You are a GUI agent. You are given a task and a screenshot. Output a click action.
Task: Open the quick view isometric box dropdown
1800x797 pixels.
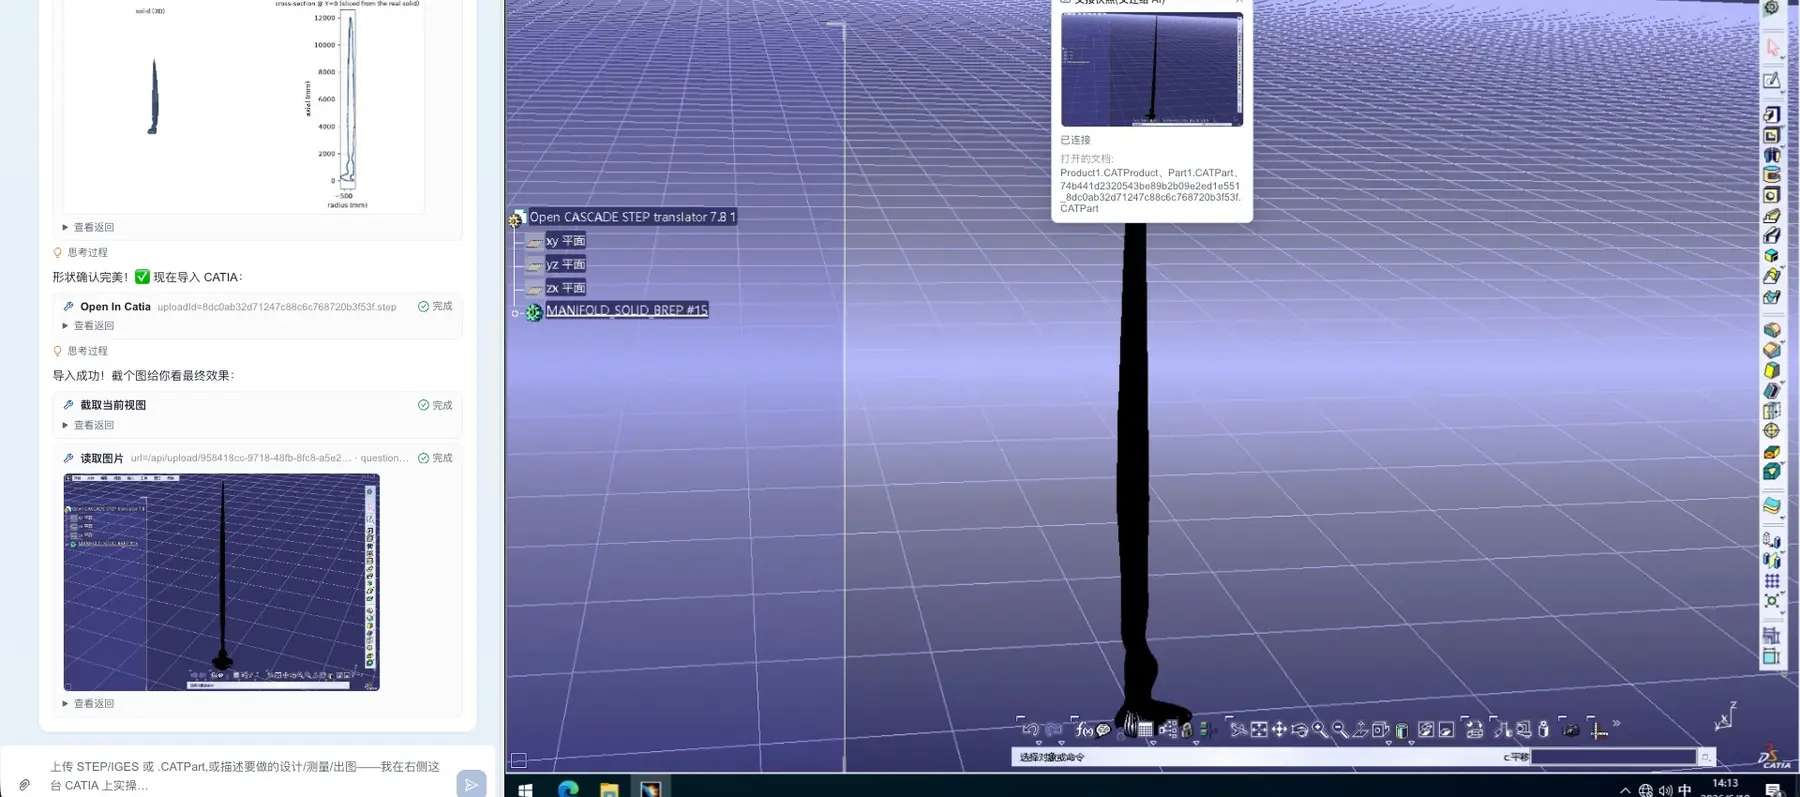pyautogui.click(x=1381, y=730)
